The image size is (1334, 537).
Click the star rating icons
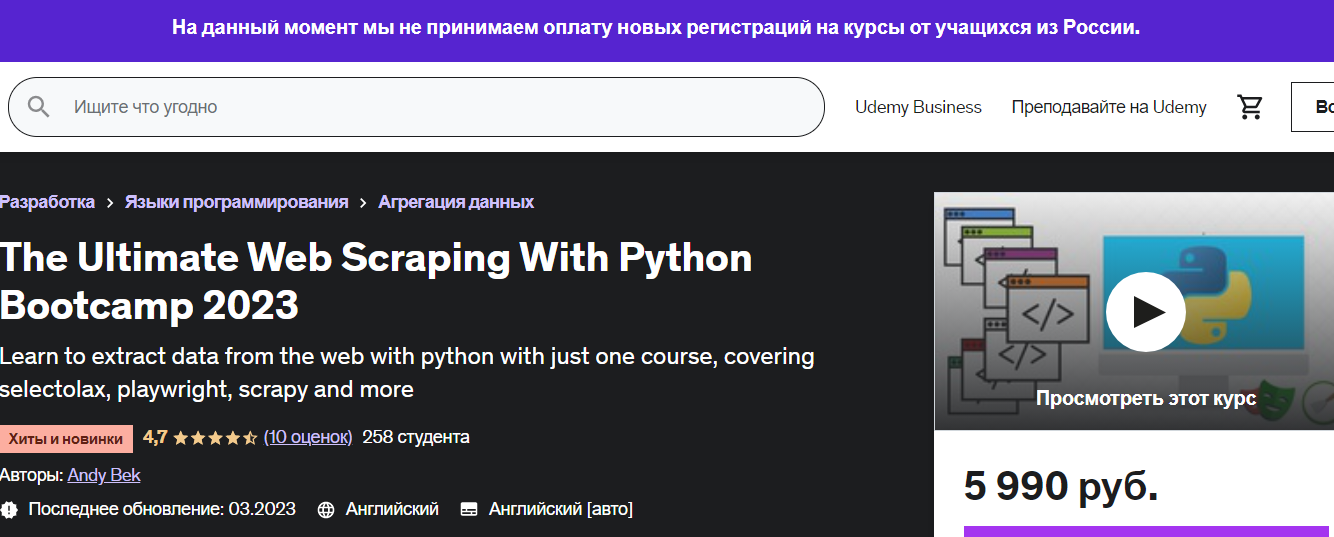tap(215, 437)
